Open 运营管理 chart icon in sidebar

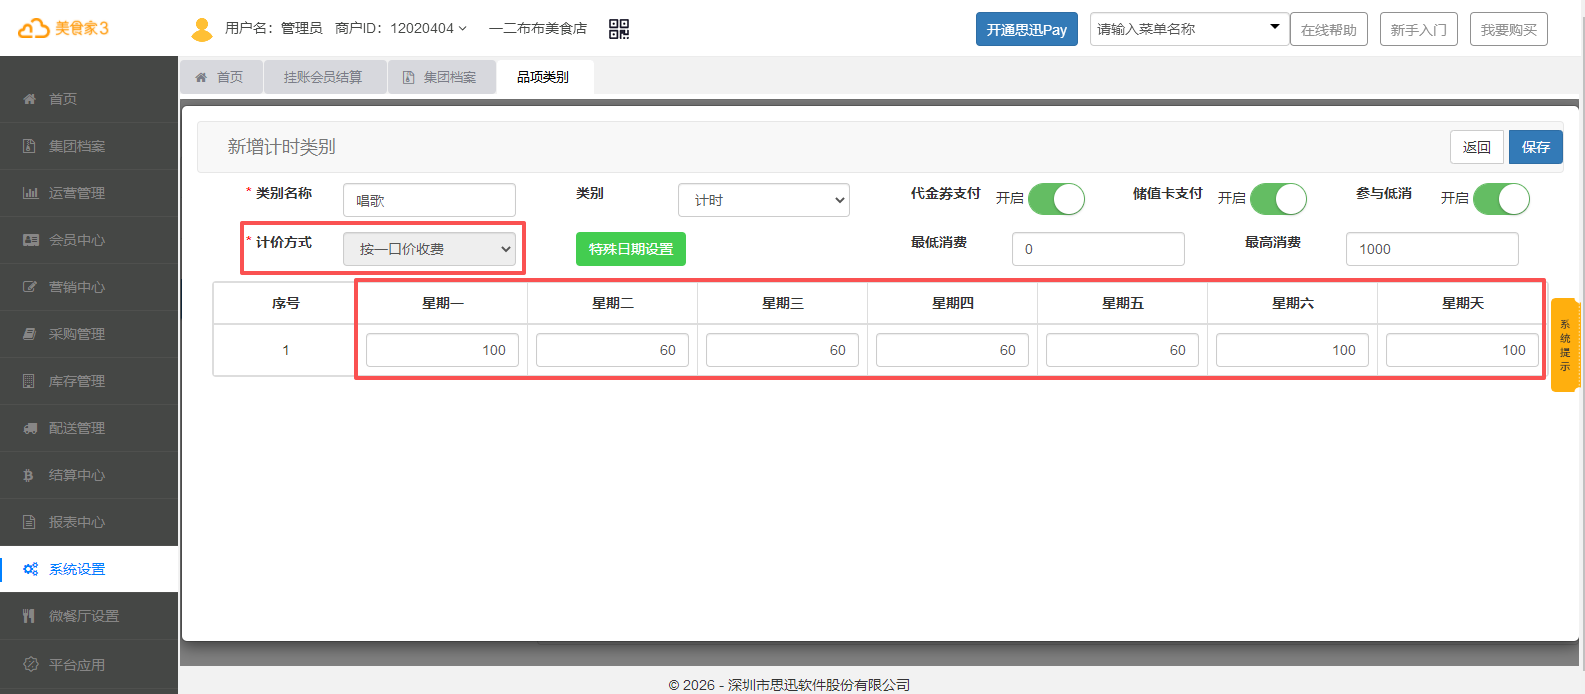[30, 193]
